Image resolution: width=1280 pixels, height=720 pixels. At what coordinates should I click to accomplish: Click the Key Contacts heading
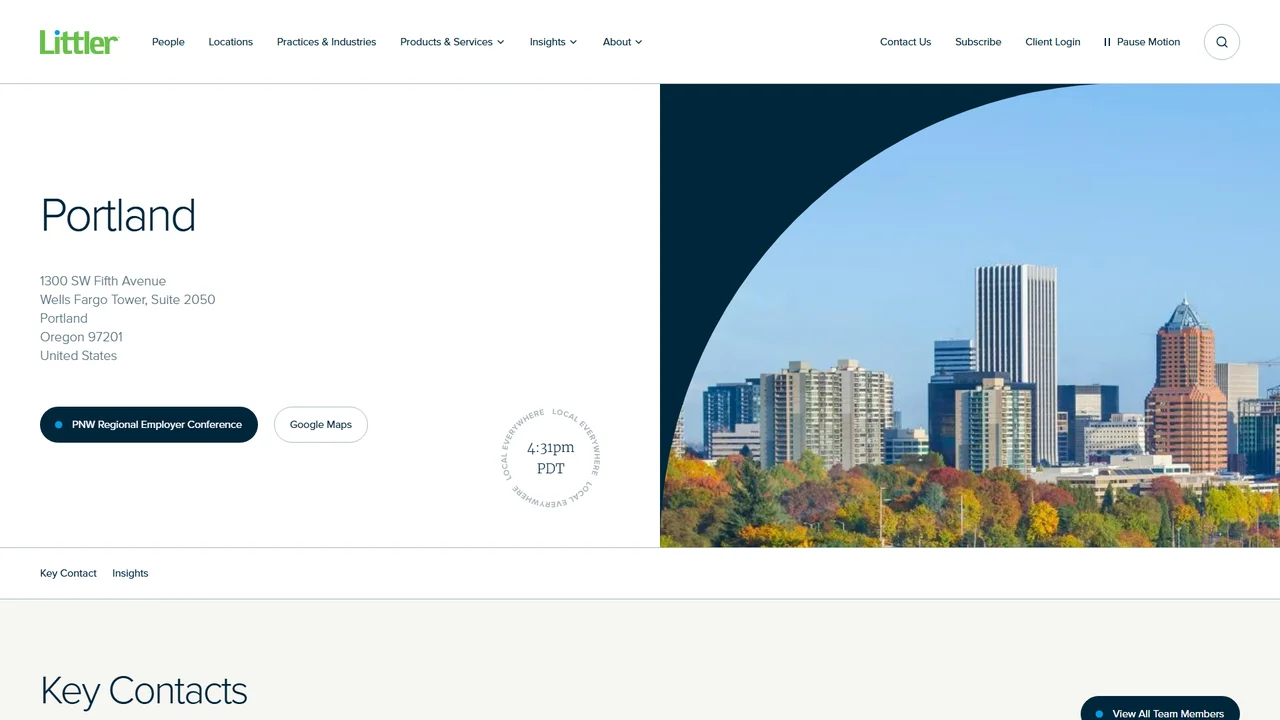[144, 691]
